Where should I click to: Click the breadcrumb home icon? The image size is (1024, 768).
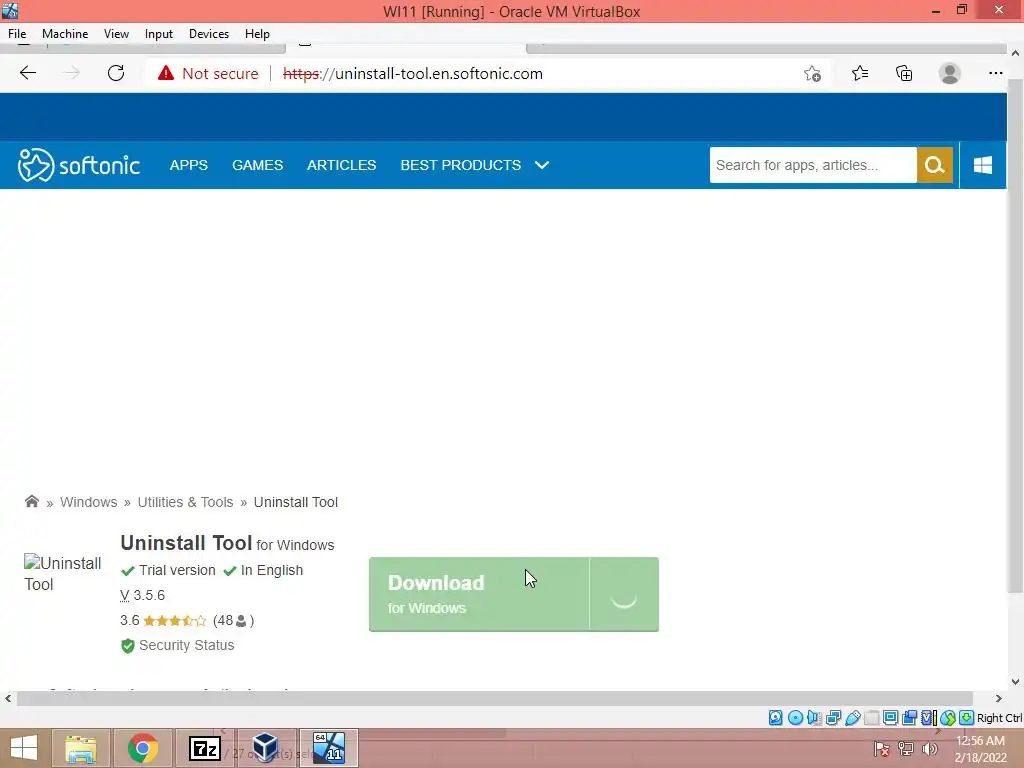click(31, 502)
